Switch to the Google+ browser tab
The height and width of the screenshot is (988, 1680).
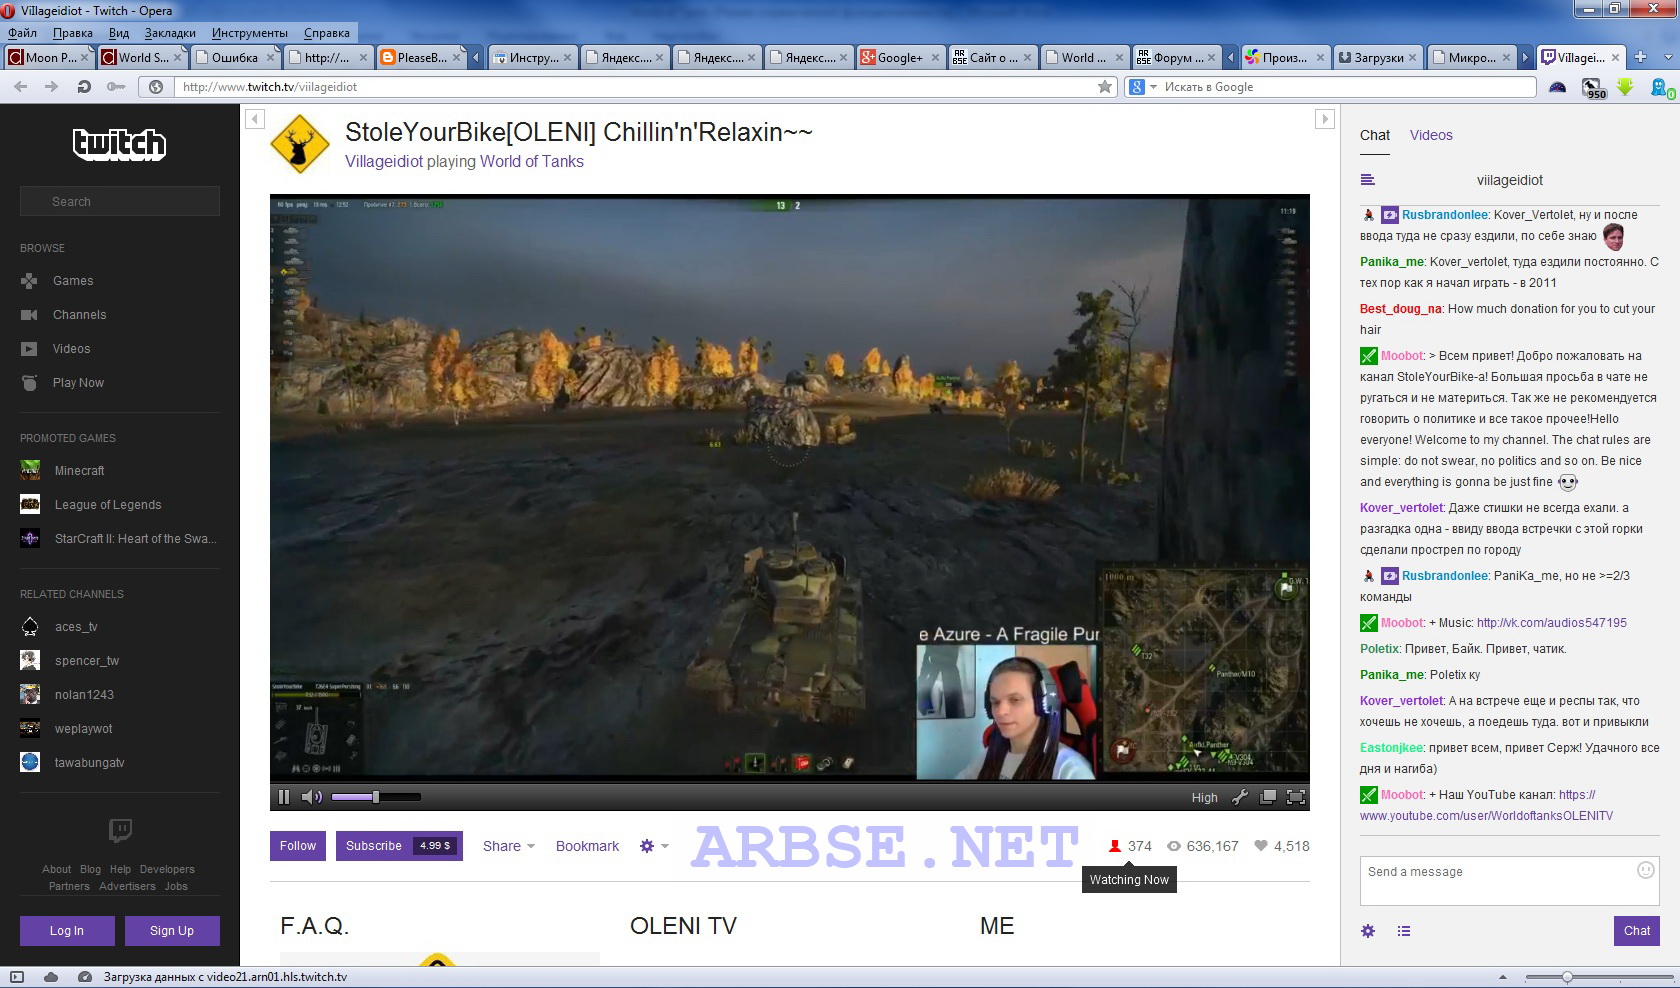pos(900,57)
